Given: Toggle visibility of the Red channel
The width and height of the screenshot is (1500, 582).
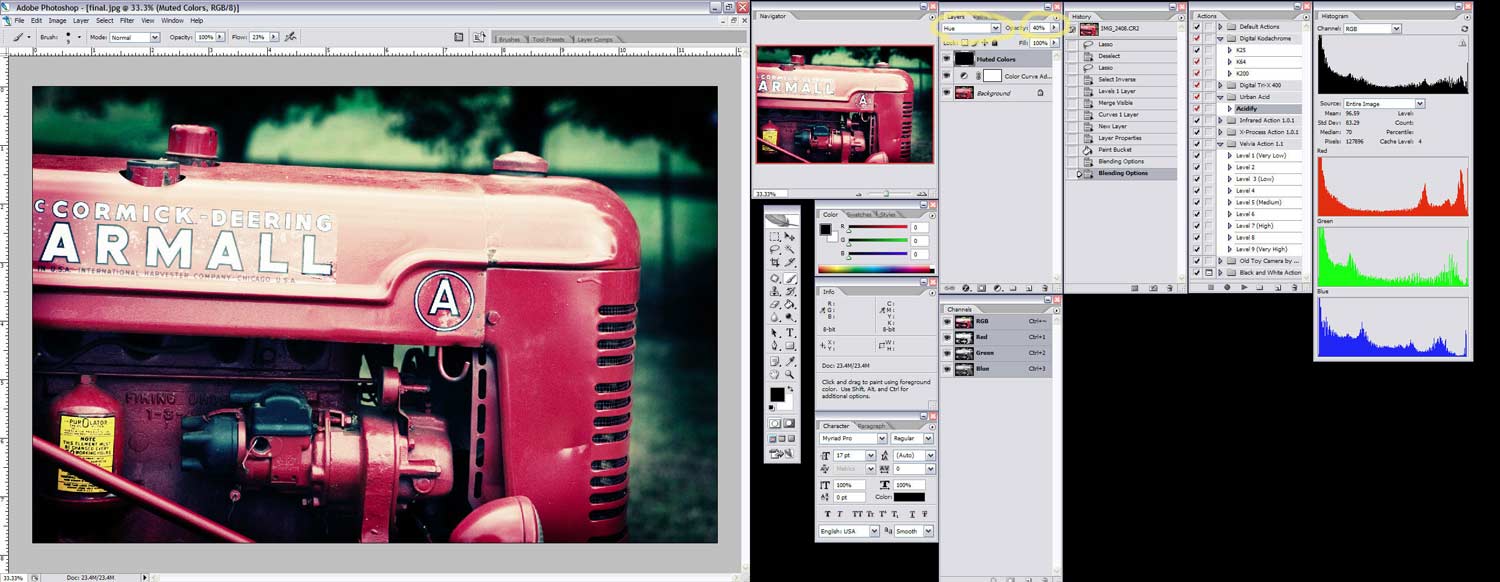Looking at the screenshot, I should [947, 338].
